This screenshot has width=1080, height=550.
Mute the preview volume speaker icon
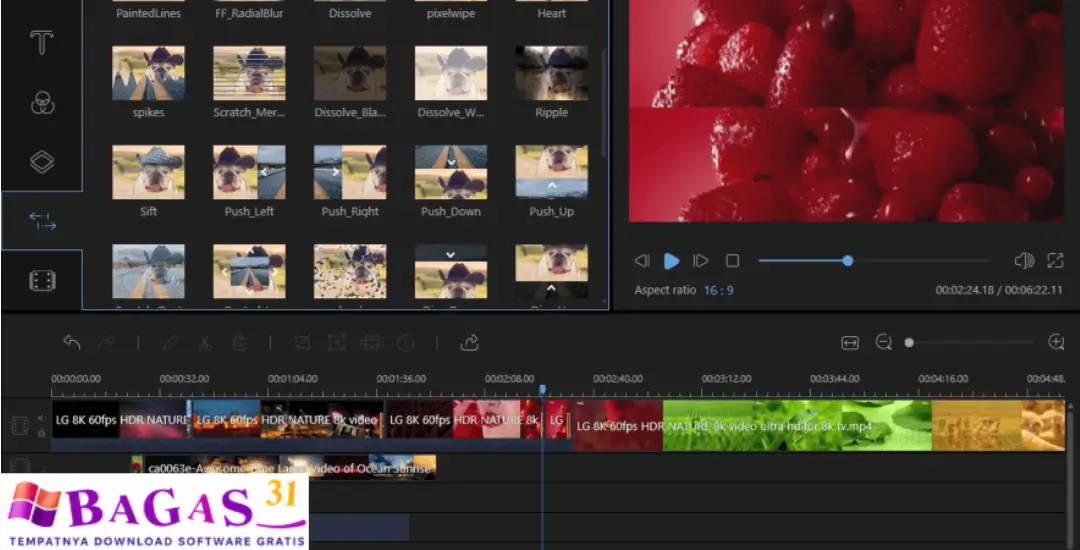click(1024, 261)
